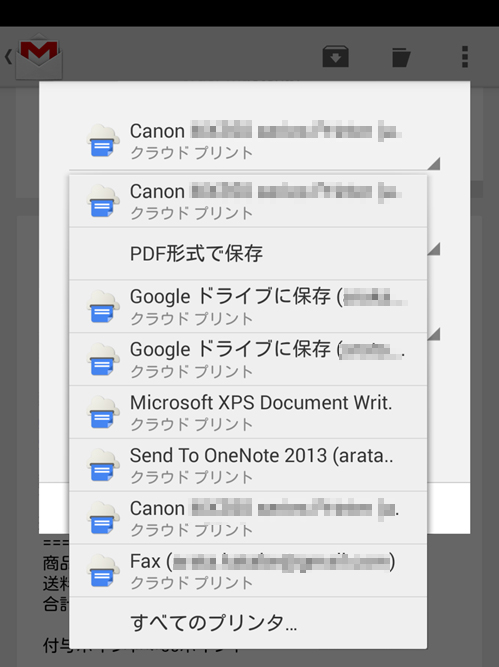
Task: Choose the first Canon printer in the list
Action: [248, 201]
